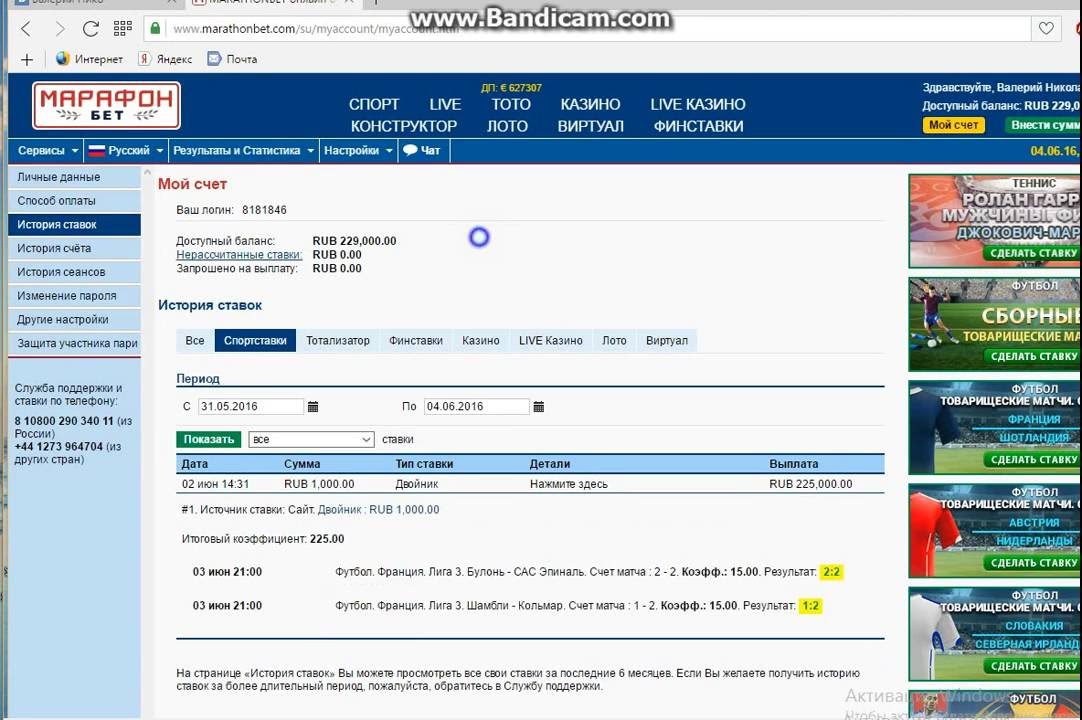Image resolution: width=1082 pixels, height=720 pixels.
Task: Click the browser back arrow
Action: click(x=26, y=29)
